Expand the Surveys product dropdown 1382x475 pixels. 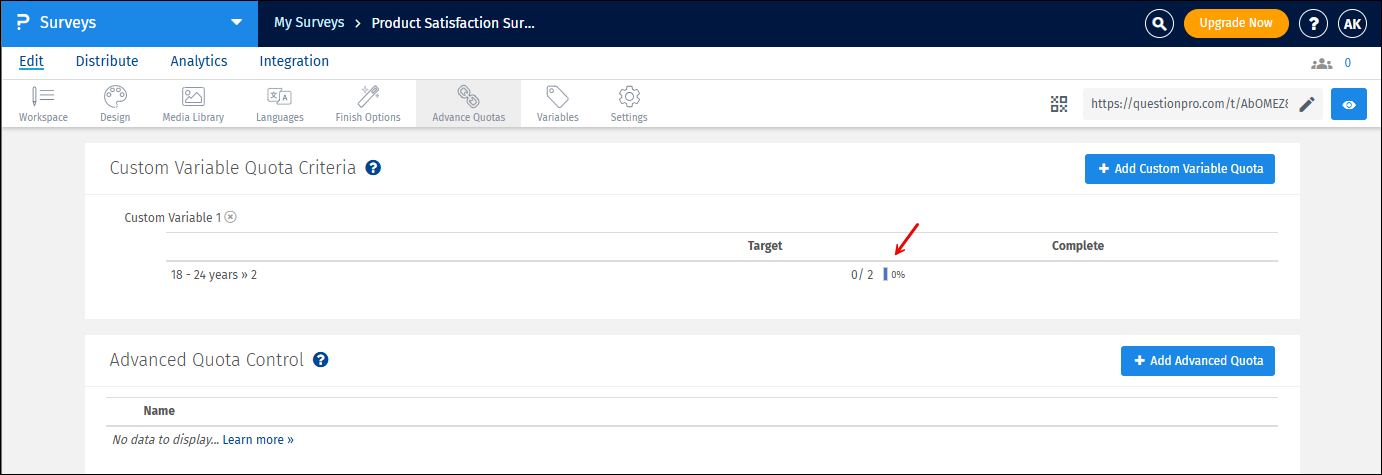[236, 23]
